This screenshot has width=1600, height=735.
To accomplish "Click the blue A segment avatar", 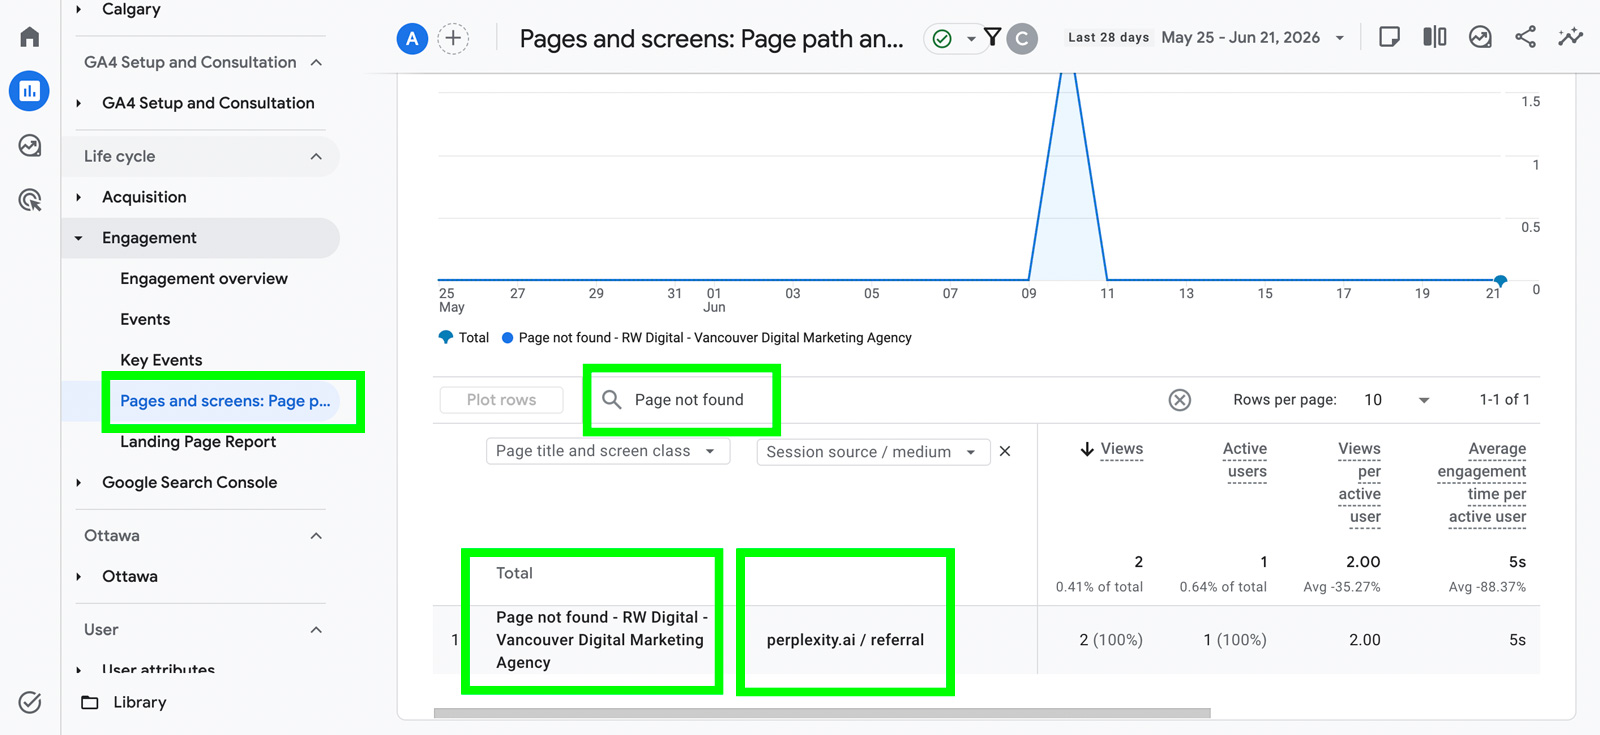I will click(x=412, y=39).
